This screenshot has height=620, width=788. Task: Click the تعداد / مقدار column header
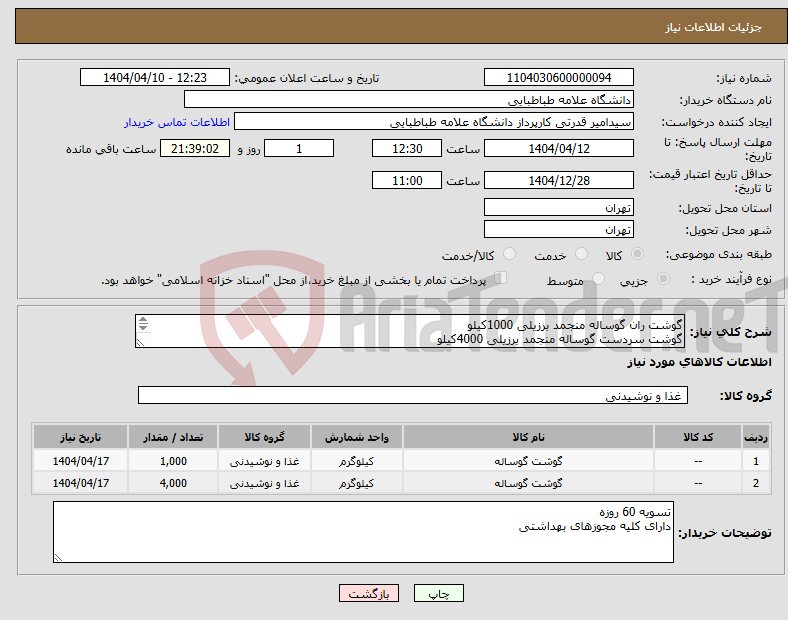click(x=173, y=437)
